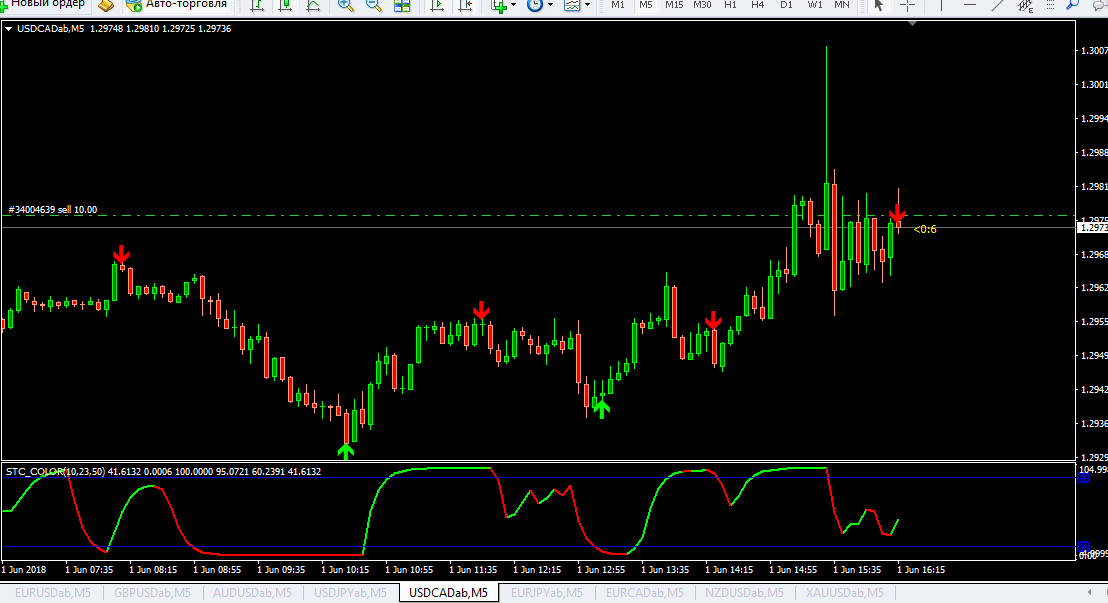Image resolution: width=1108 pixels, height=603 pixels.
Task: Click the gray chart shift marker triangle
Action: 912,23
